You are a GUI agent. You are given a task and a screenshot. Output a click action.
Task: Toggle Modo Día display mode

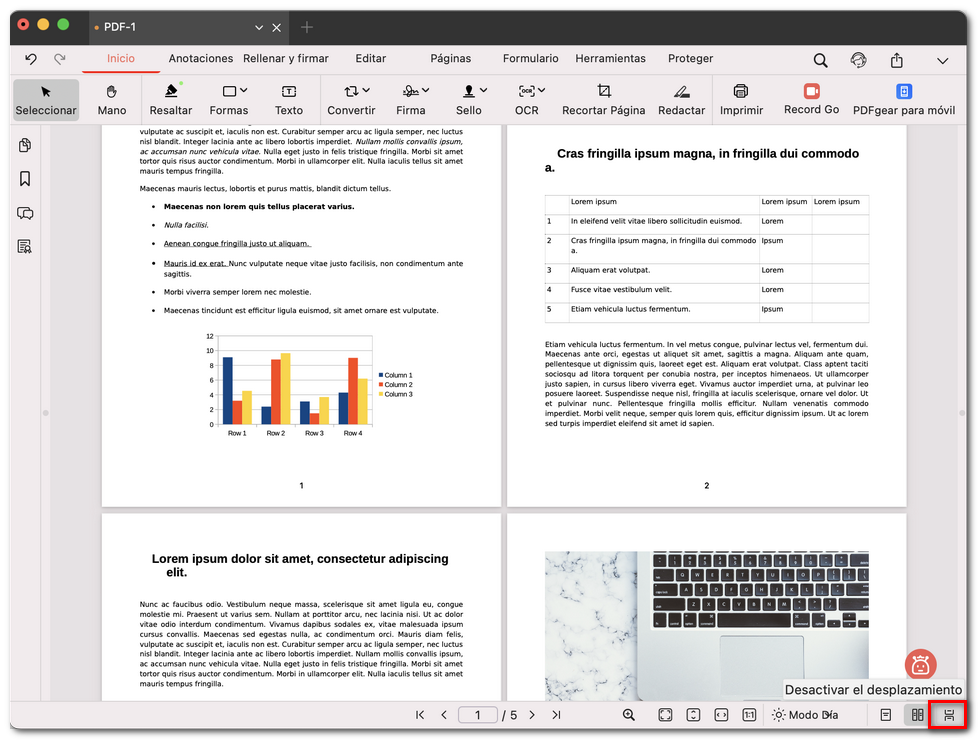(805, 715)
